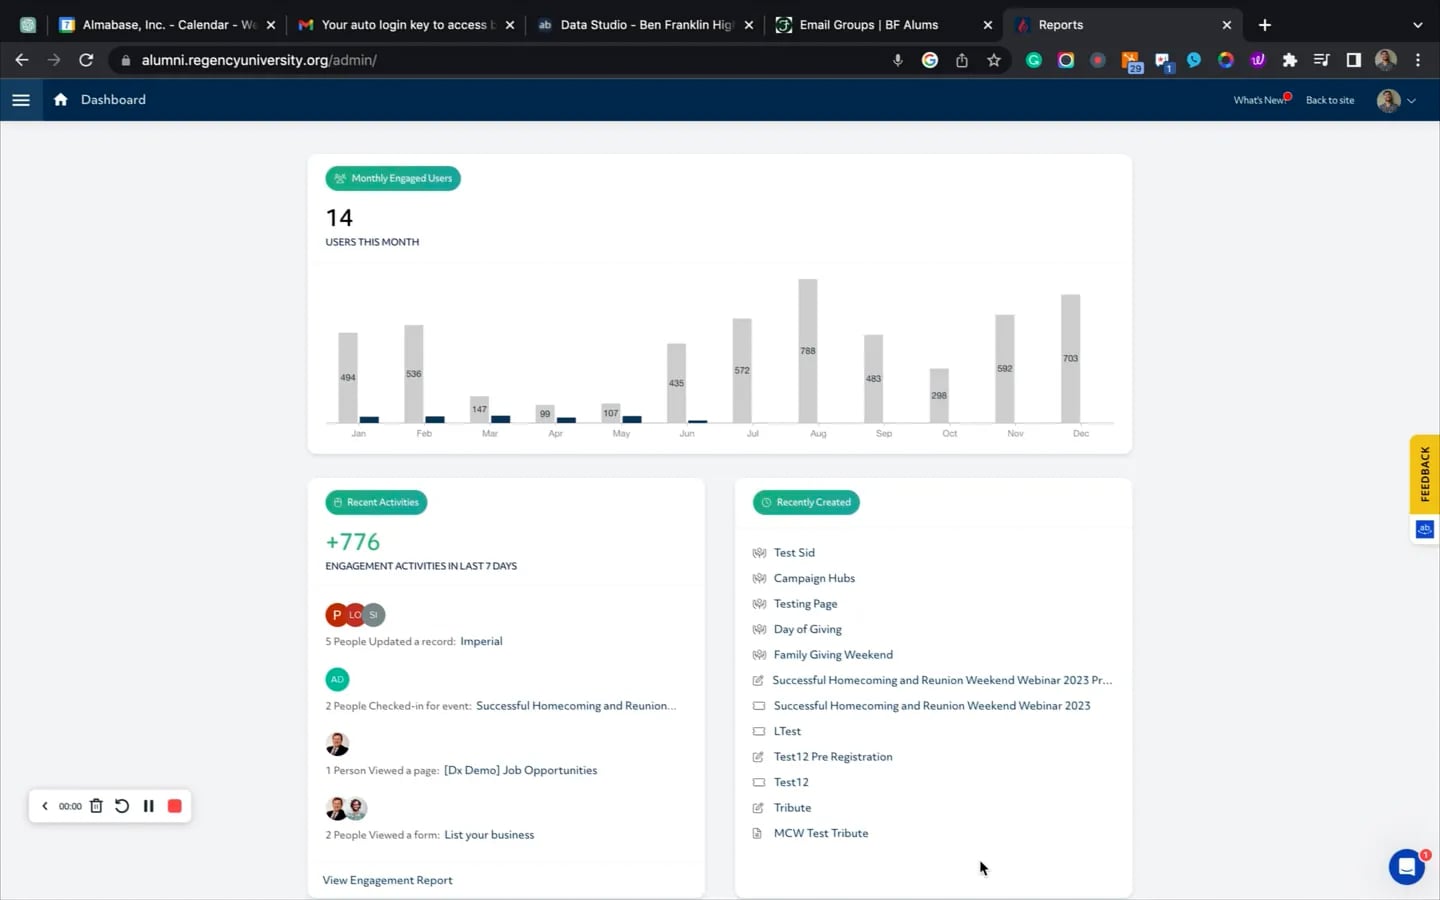Bookmark this page with star icon

tap(994, 60)
